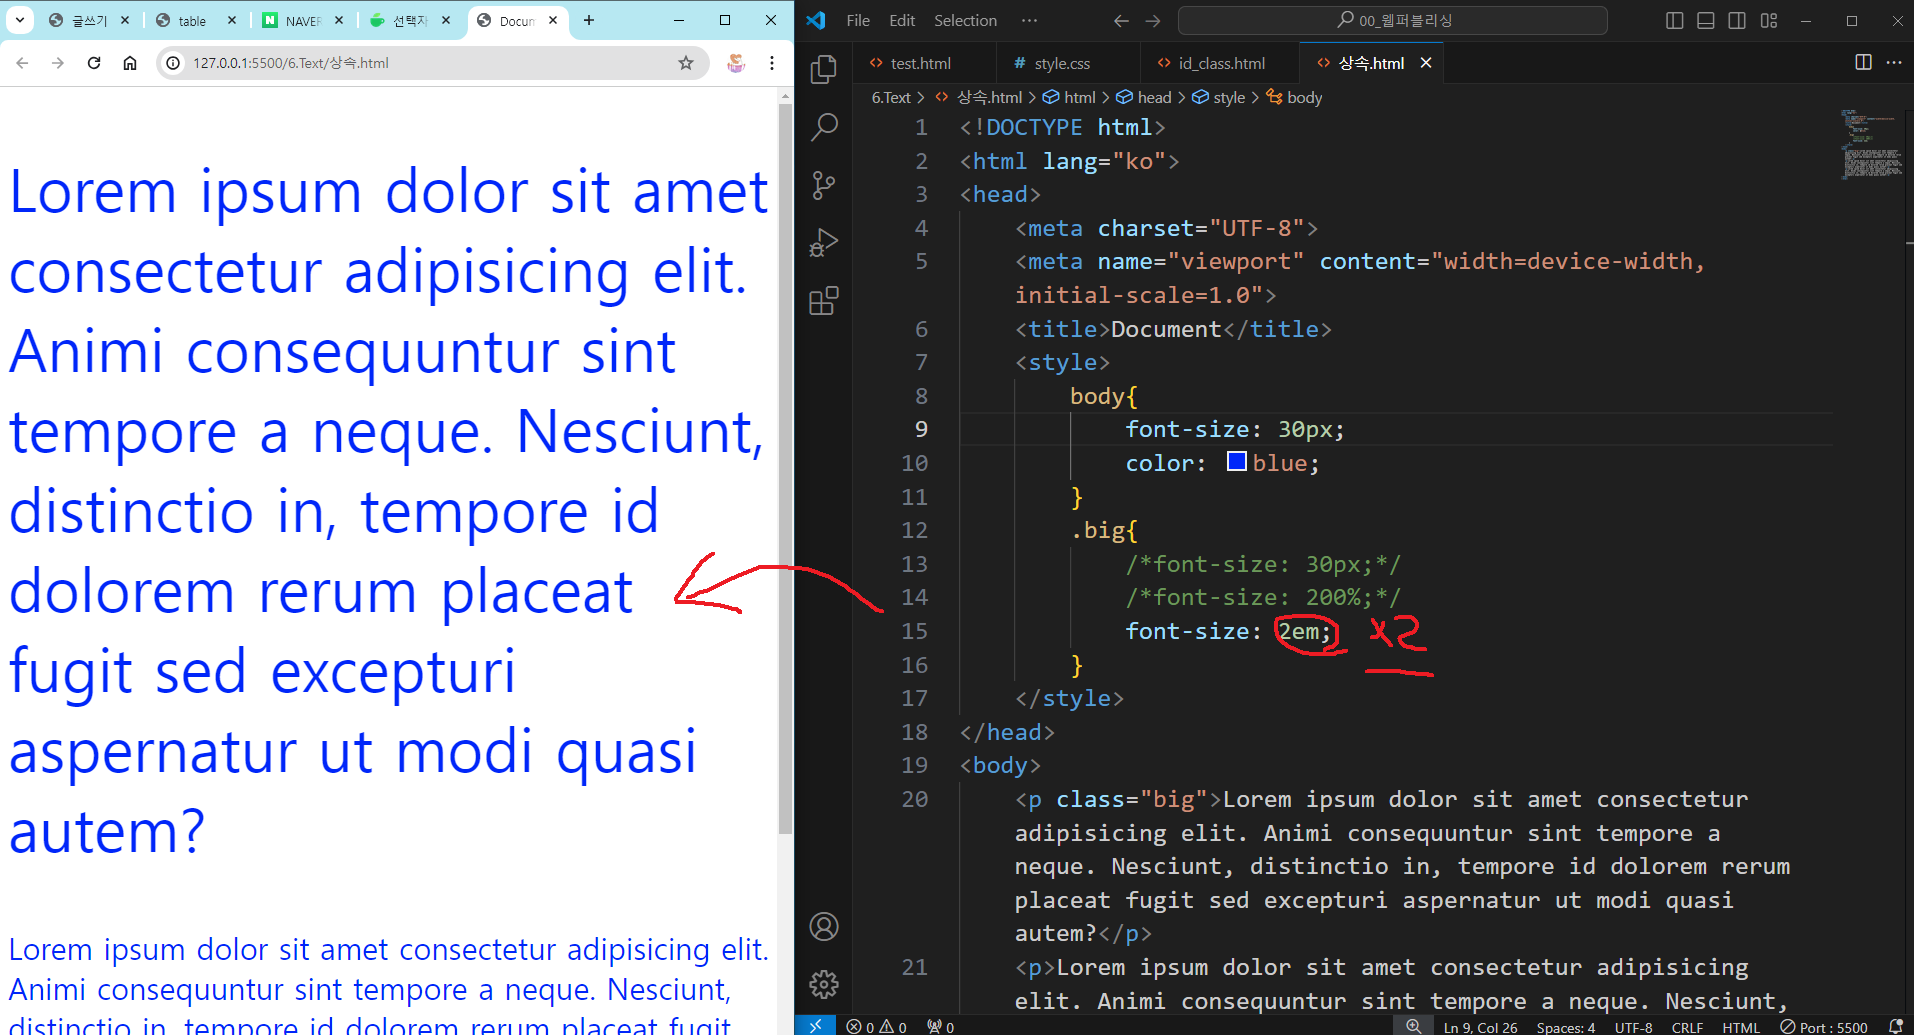
Task: Click the browser page vertical scrollbar
Action: [785, 467]
